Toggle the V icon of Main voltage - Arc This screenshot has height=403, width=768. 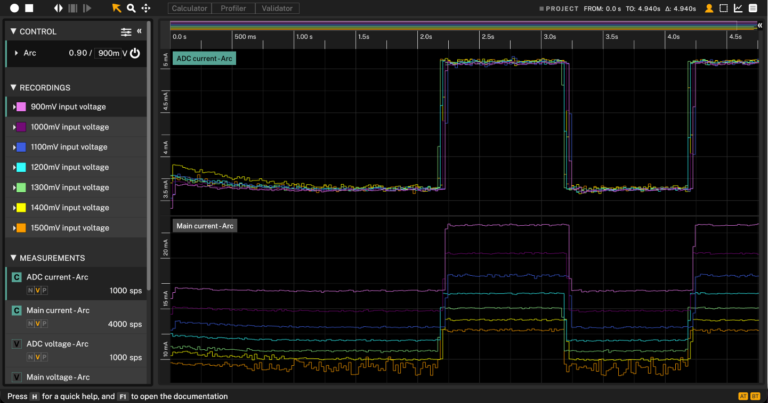coord(16,377)
